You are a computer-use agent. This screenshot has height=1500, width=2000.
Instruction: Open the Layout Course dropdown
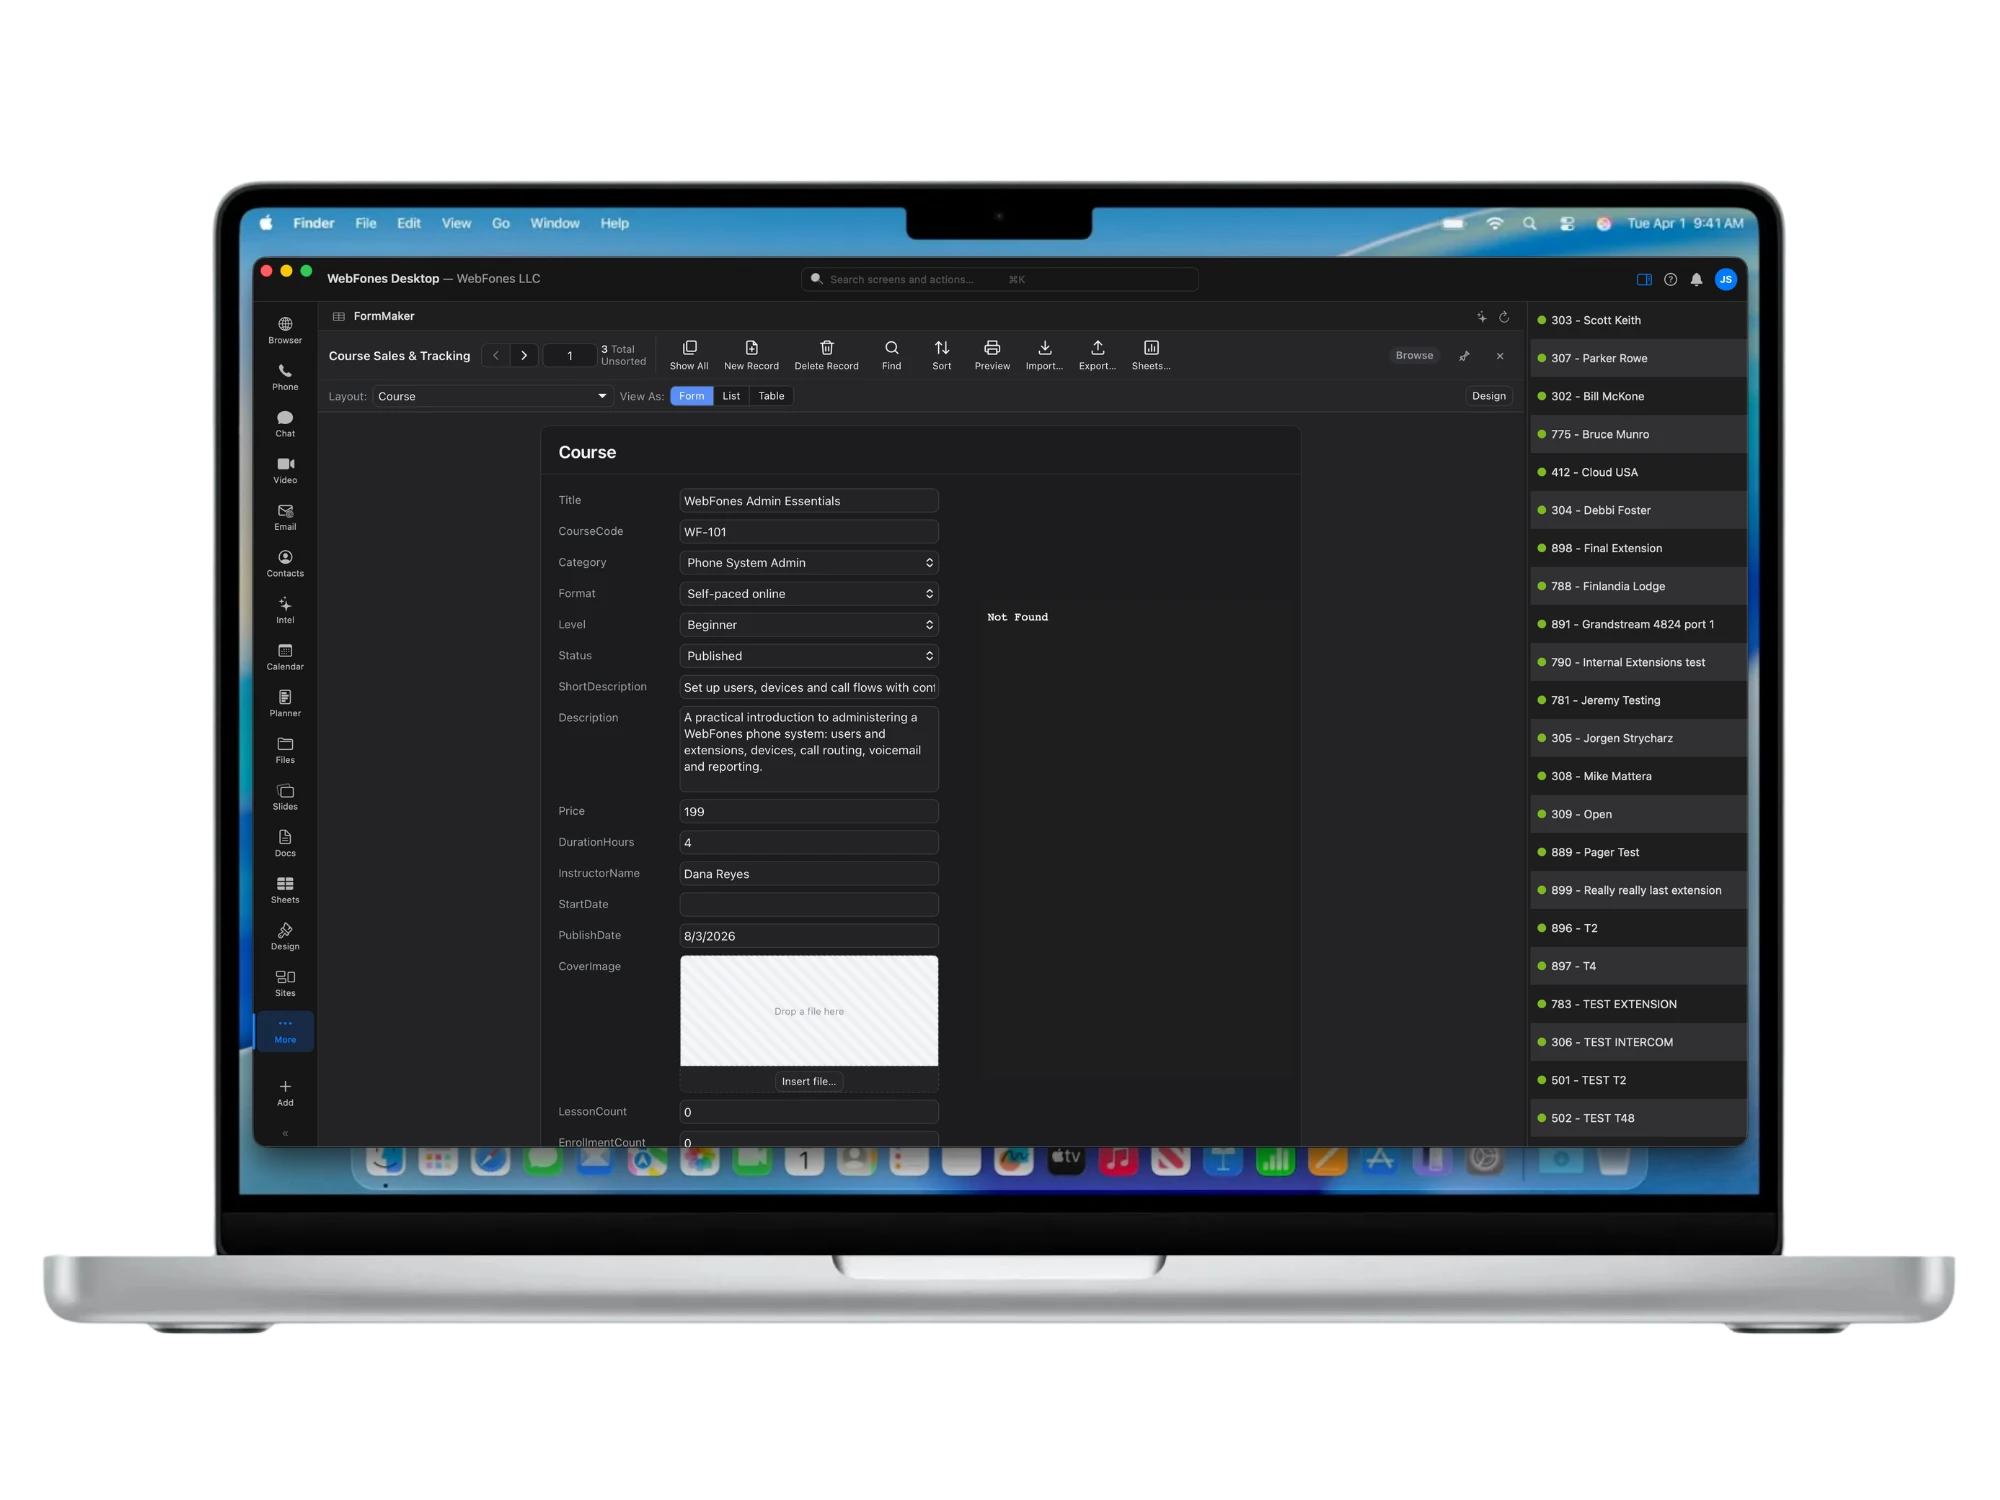pyautogui.click(x=492, y=396)
